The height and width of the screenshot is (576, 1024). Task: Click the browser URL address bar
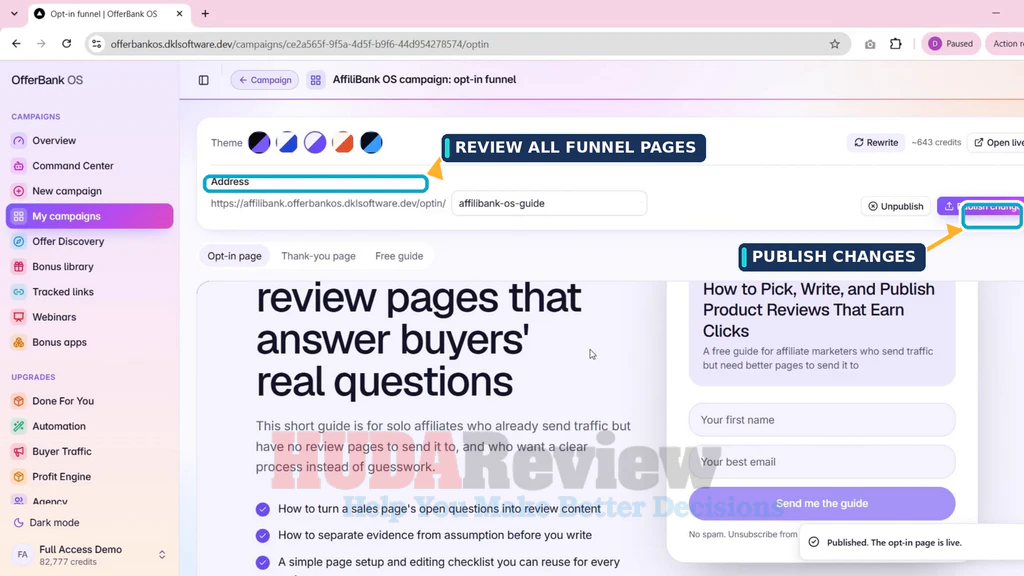[x=466, y=44]
